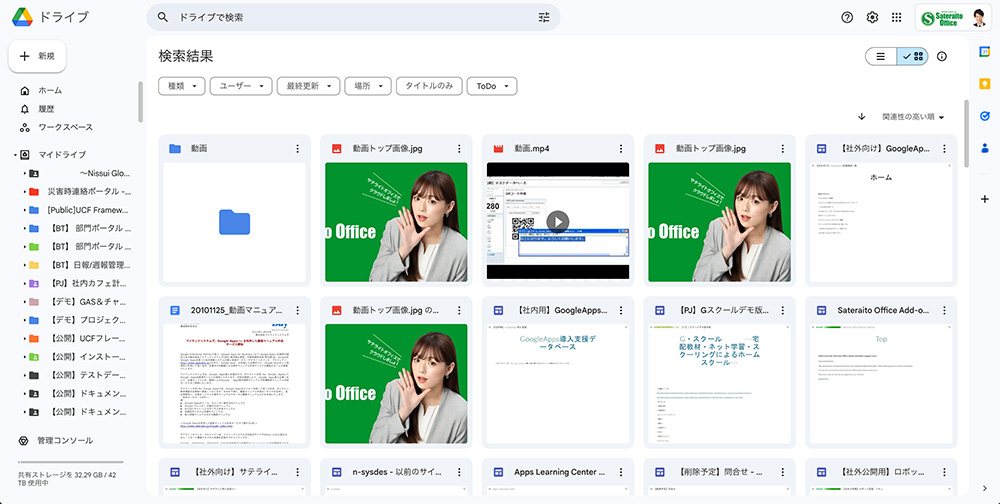Open ユーザー filter dropdown
The width and height of the screenshot is (1000, 504).
click(x=241, y=86)
